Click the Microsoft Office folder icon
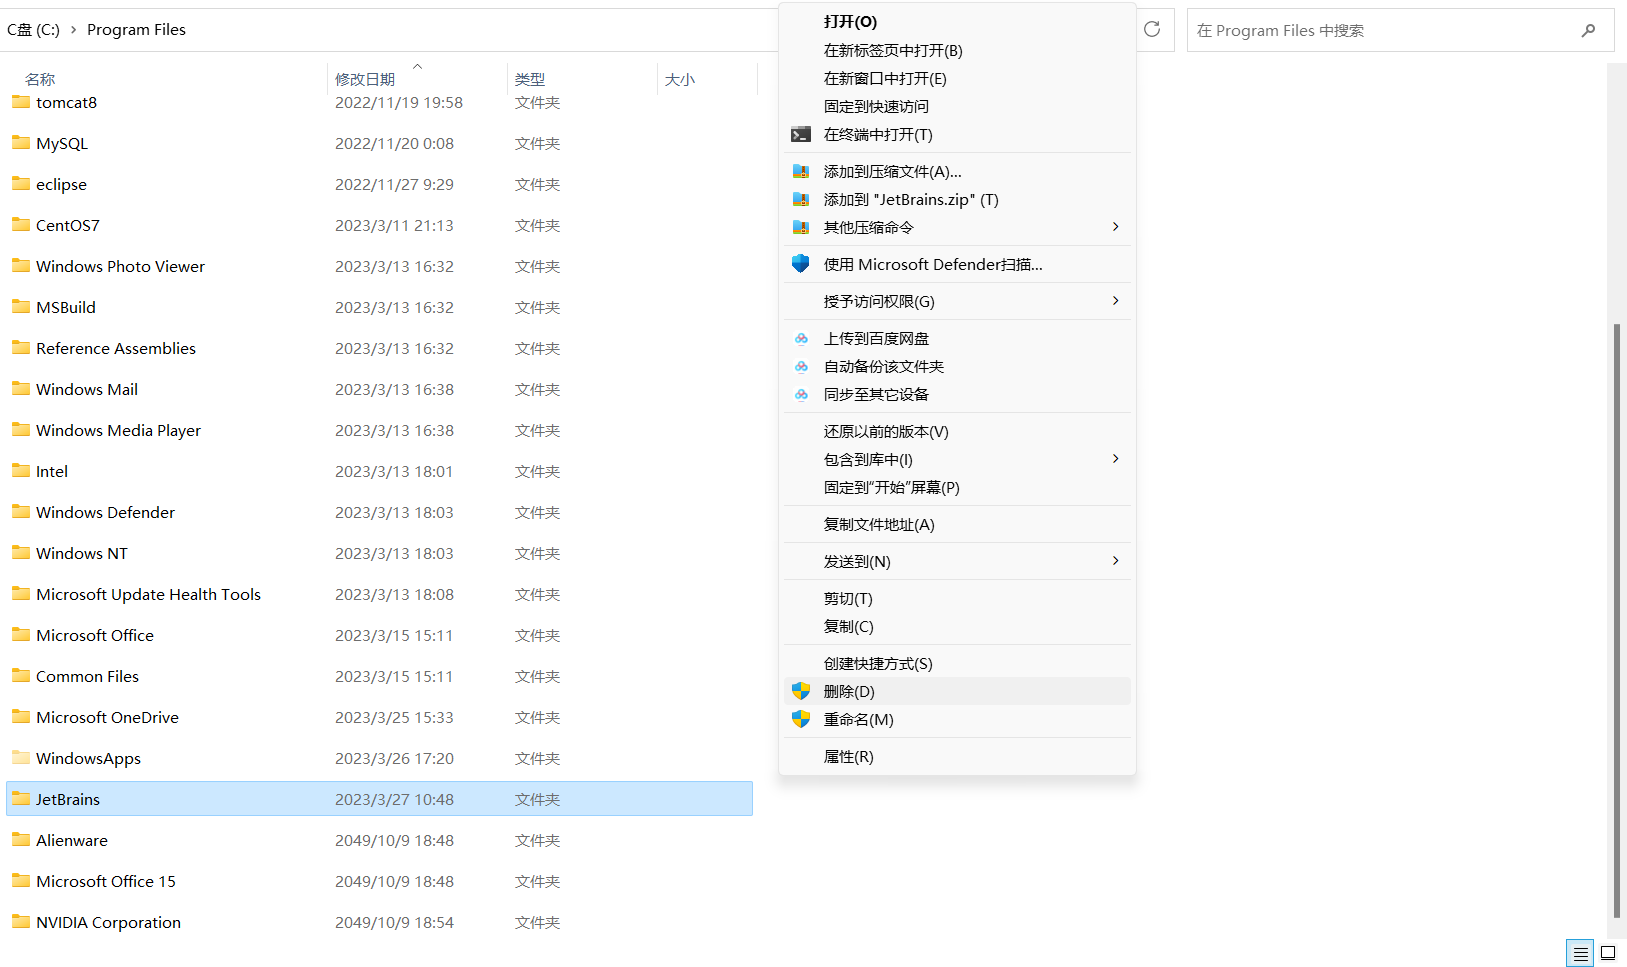Screen dimensions: 1627x967 21,634
